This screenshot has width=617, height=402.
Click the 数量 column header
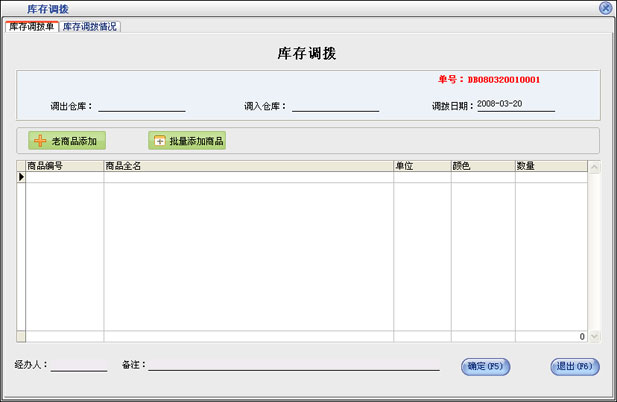[550, 166]
